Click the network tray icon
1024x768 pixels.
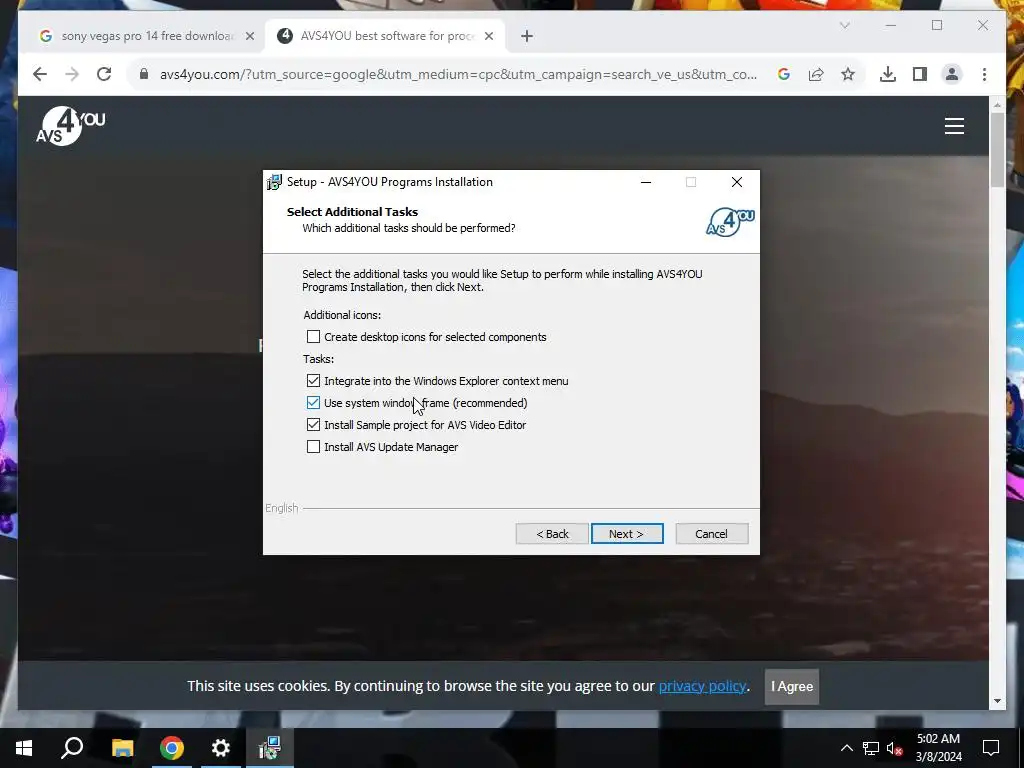coord(871,748)
